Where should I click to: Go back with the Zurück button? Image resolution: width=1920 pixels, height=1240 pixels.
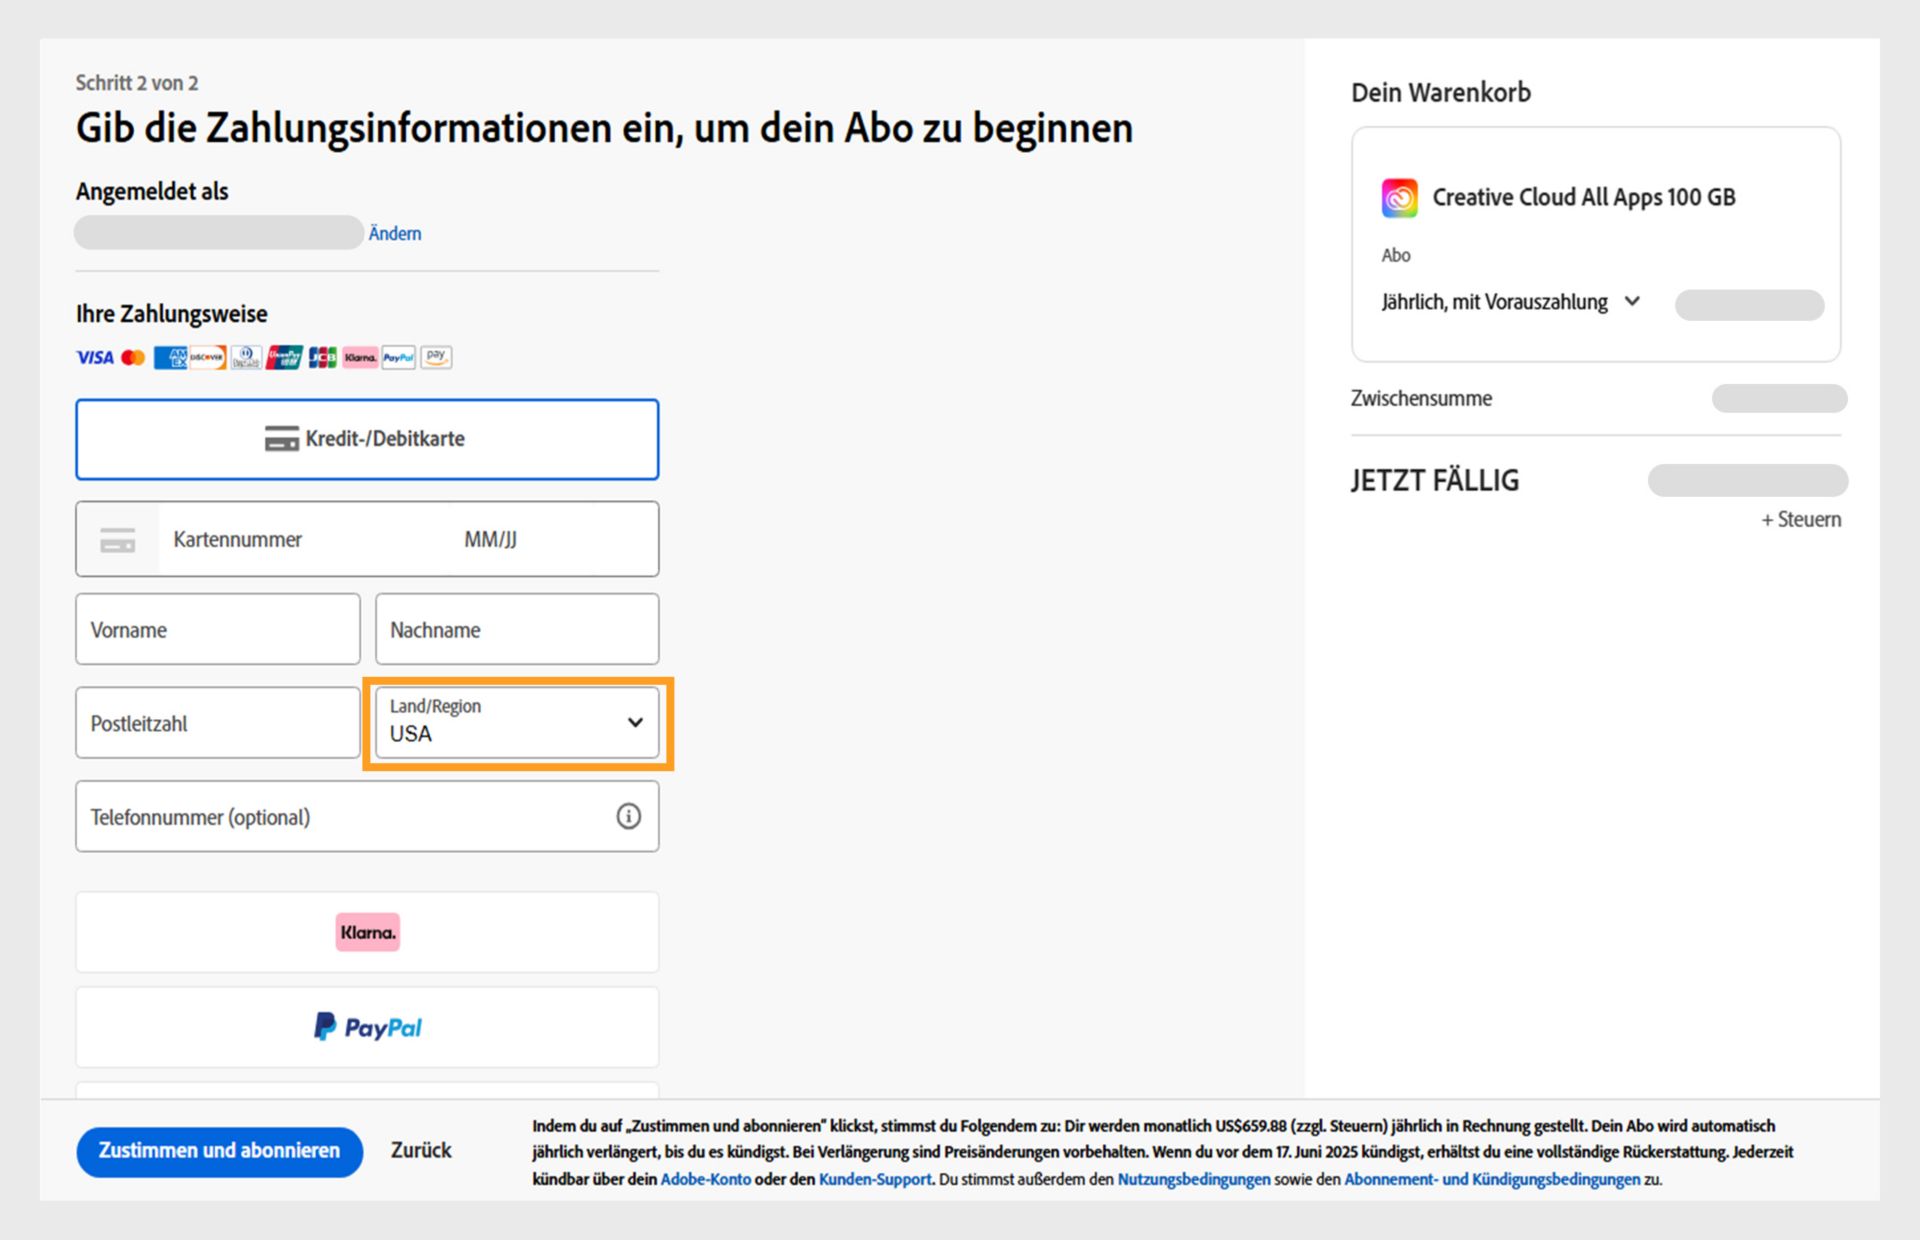click(x=421, y=1150)
